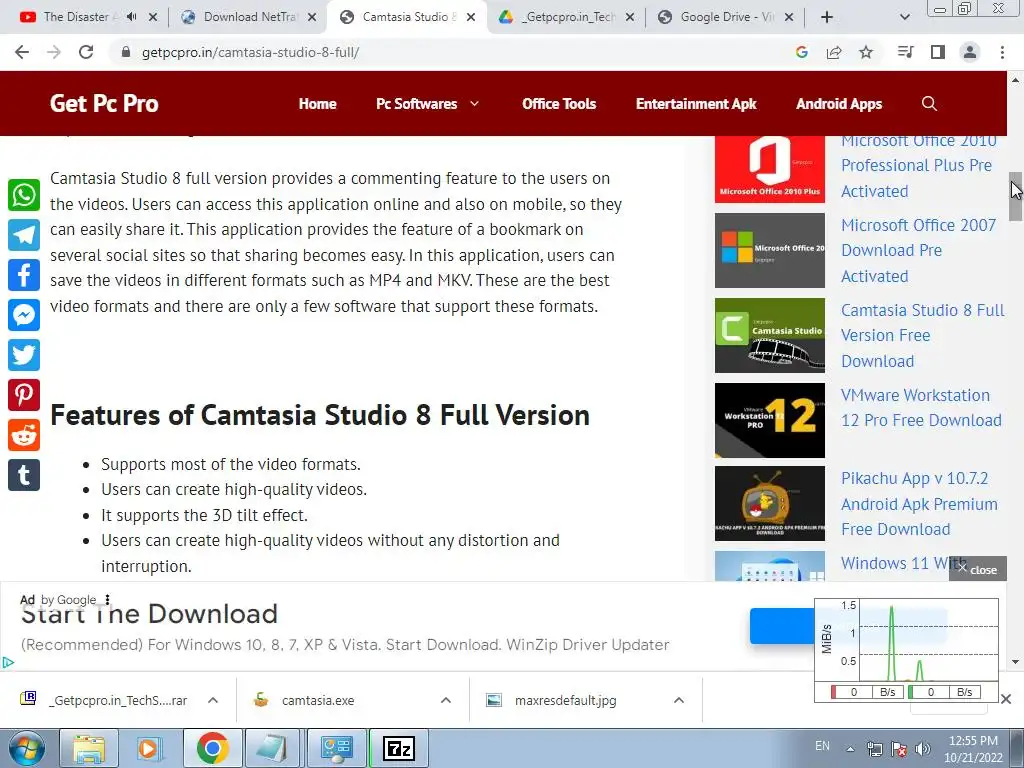Click the address bar URL field

451,52
